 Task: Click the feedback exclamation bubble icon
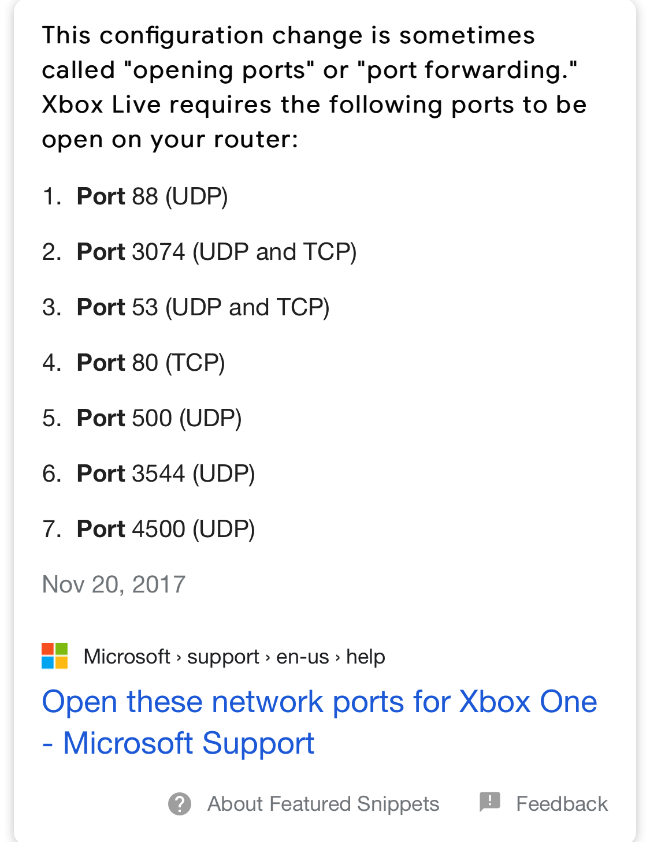[x=489, y=802]
